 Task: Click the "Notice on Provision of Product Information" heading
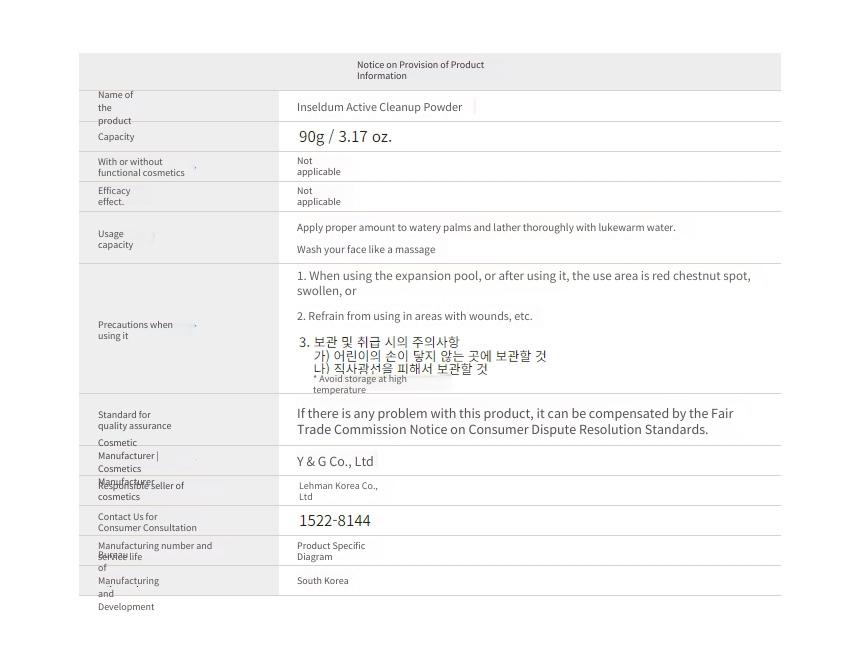click(x=420, y=70)
